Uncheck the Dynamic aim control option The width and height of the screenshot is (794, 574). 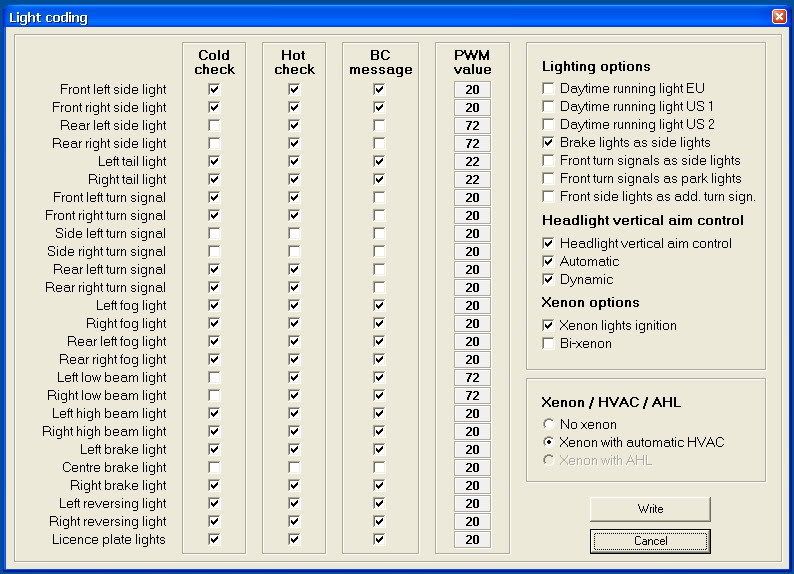click(548, 280)
